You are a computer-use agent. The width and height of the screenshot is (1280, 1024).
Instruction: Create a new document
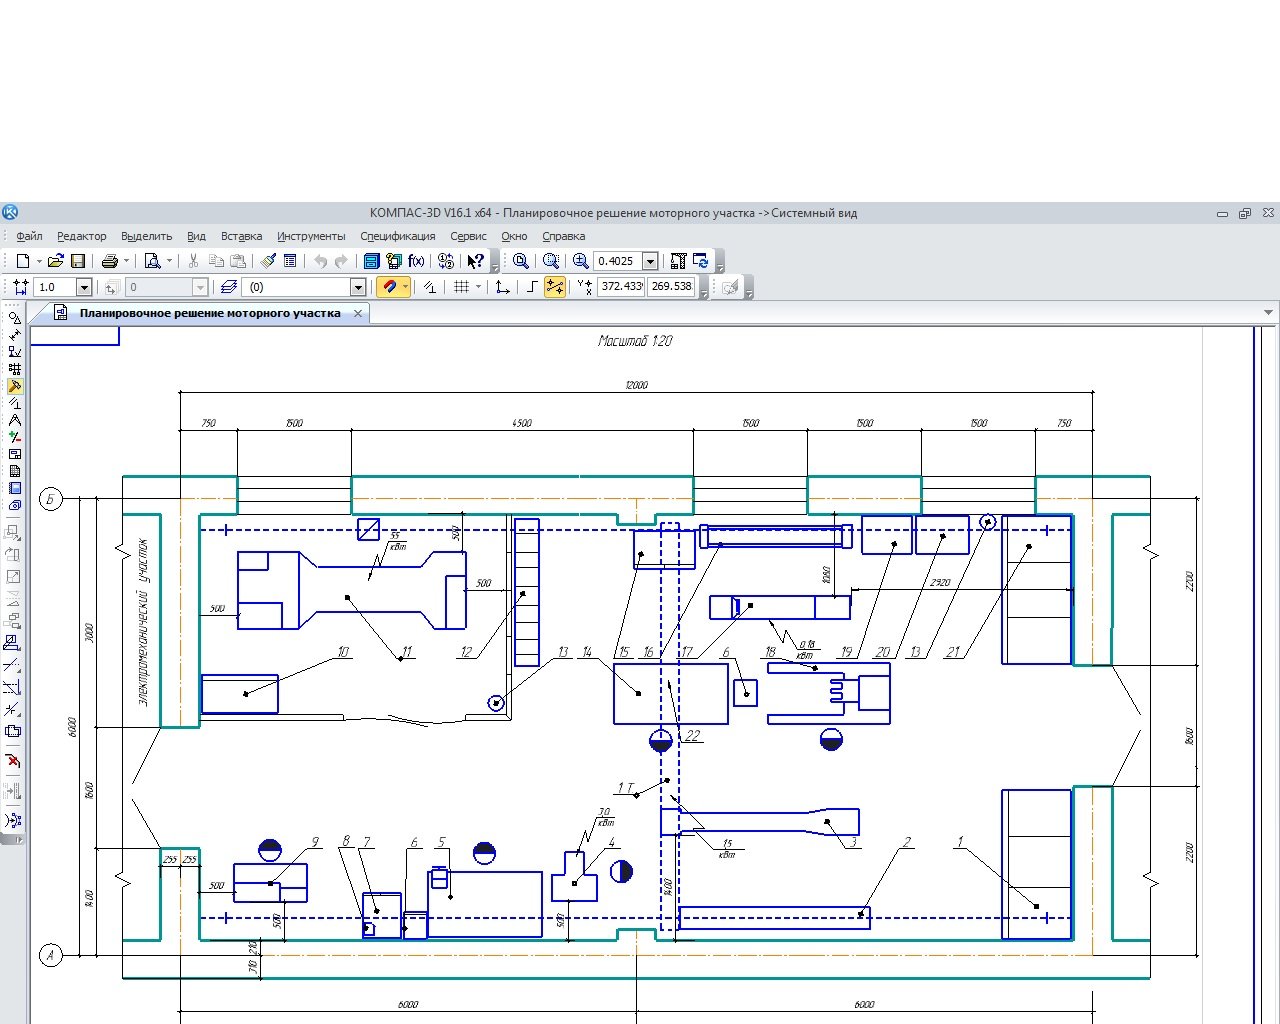pyautogui.click(x=22, y=261)
